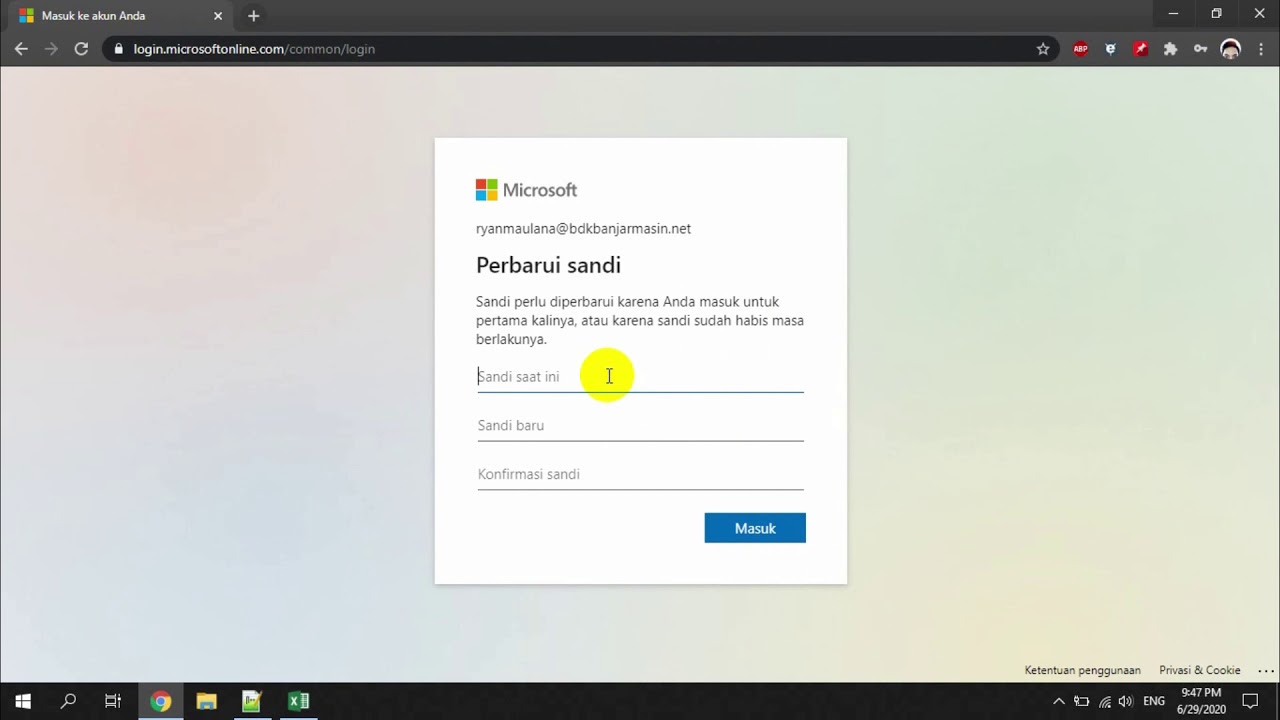The width and height of the screenshot is (1280, 720).
Task: Open Chrome's three-dot menu
Action: point(1261,48)
